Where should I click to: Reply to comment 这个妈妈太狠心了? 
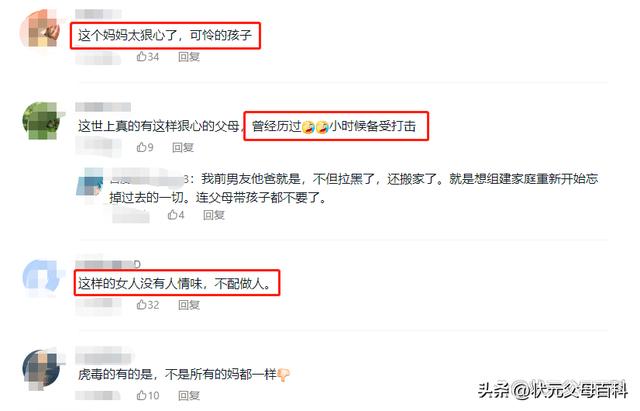pyautogui.click(x=189, y=57)
